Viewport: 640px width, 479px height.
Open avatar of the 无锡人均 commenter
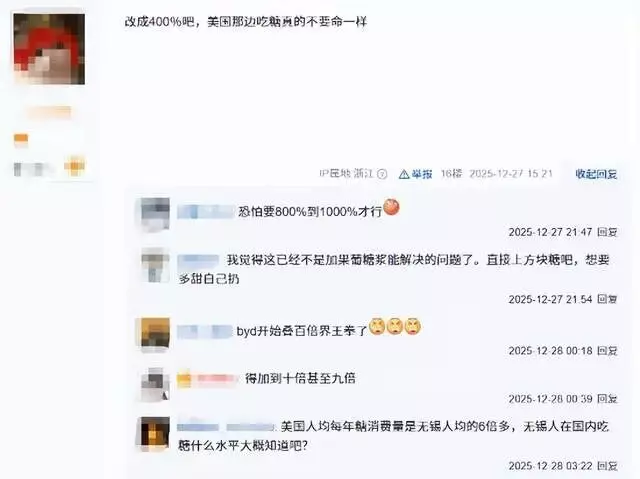[155, 433]
